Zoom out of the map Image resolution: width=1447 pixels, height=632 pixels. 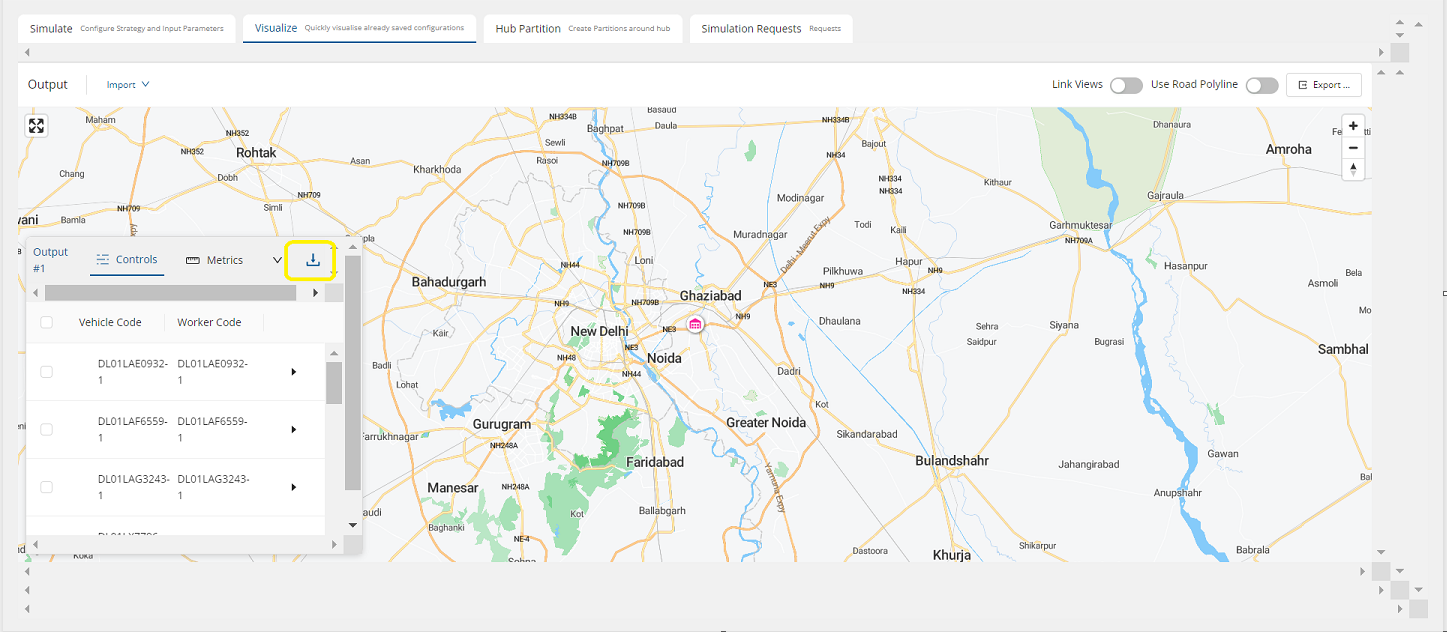1353,148
